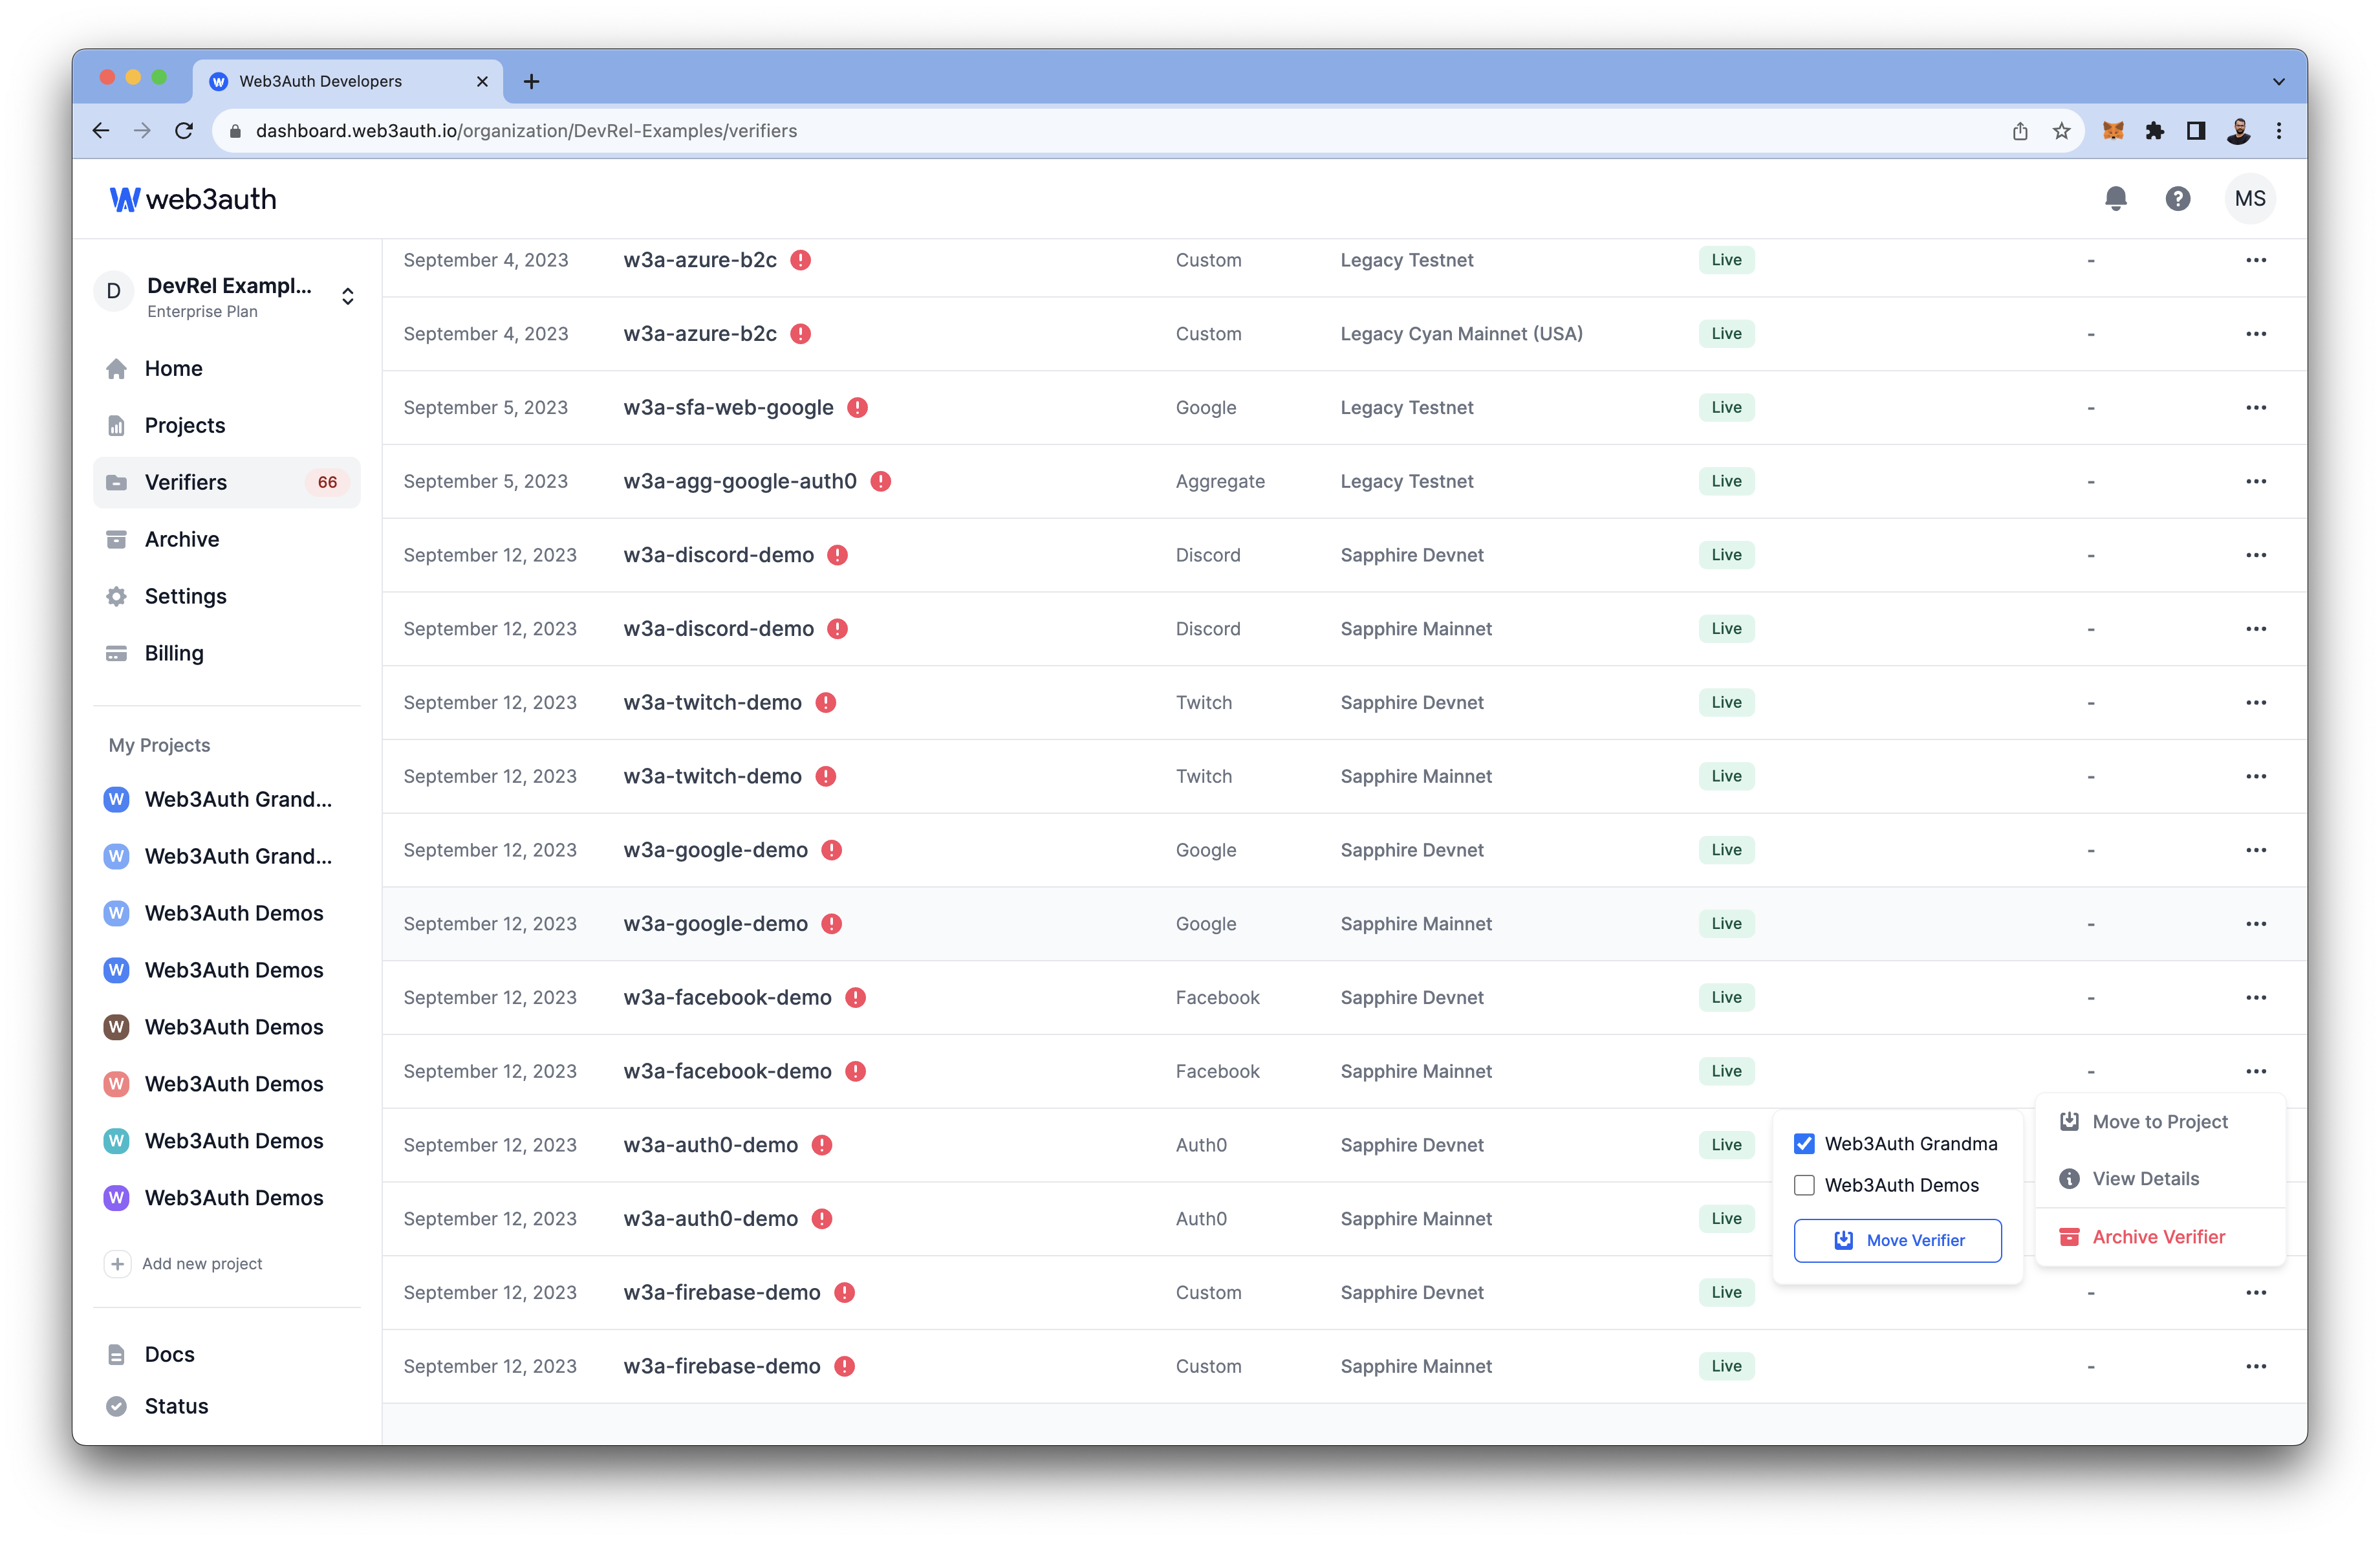This screenshot has height=1541, width=2380.
Task: Open the browser side panel icon
Action: [2195, 131]
